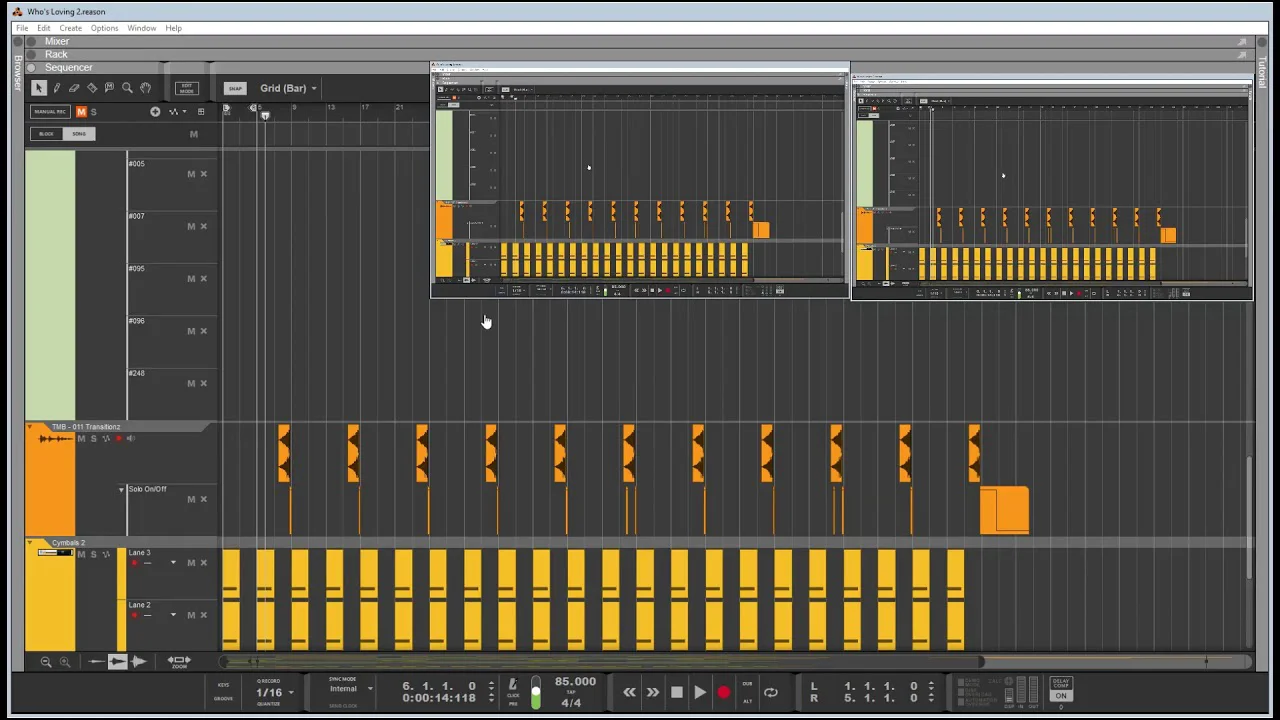Toggle the Snap button
The height and width of the screenshot is (720, 1280).
[x=234, y=88]
